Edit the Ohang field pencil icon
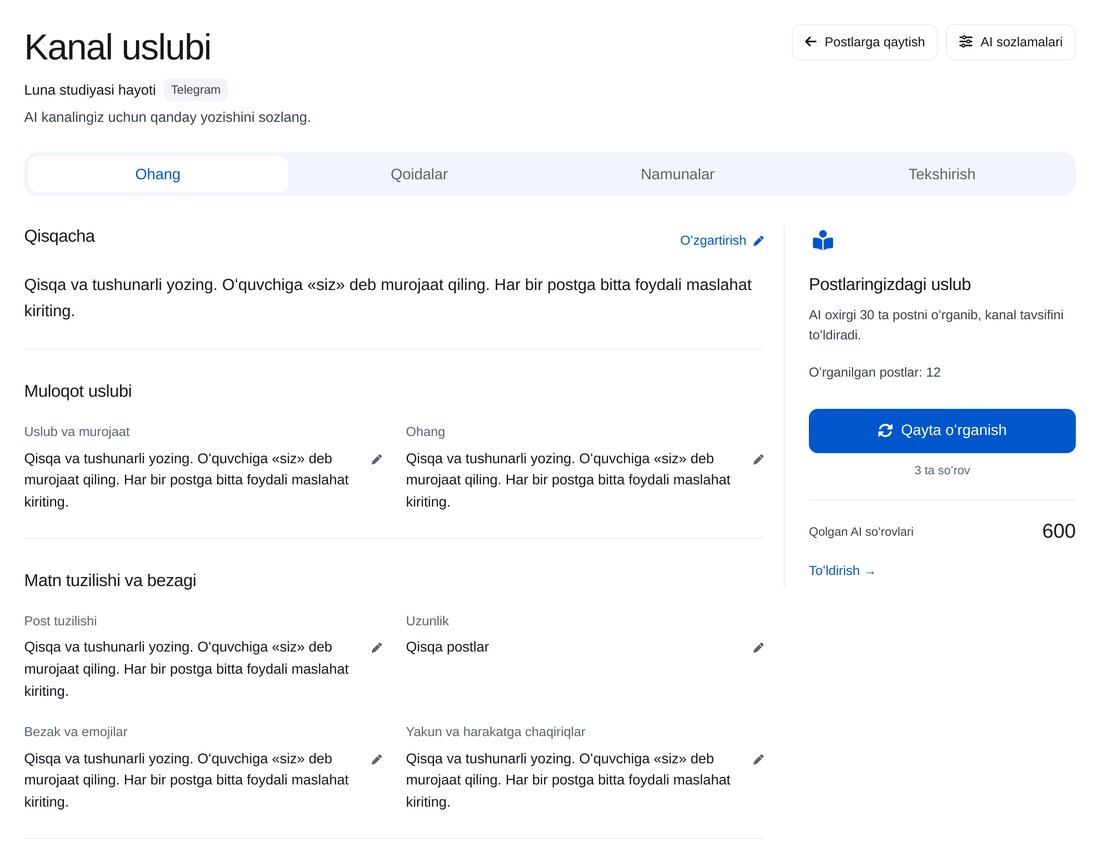 click(758, 460)
